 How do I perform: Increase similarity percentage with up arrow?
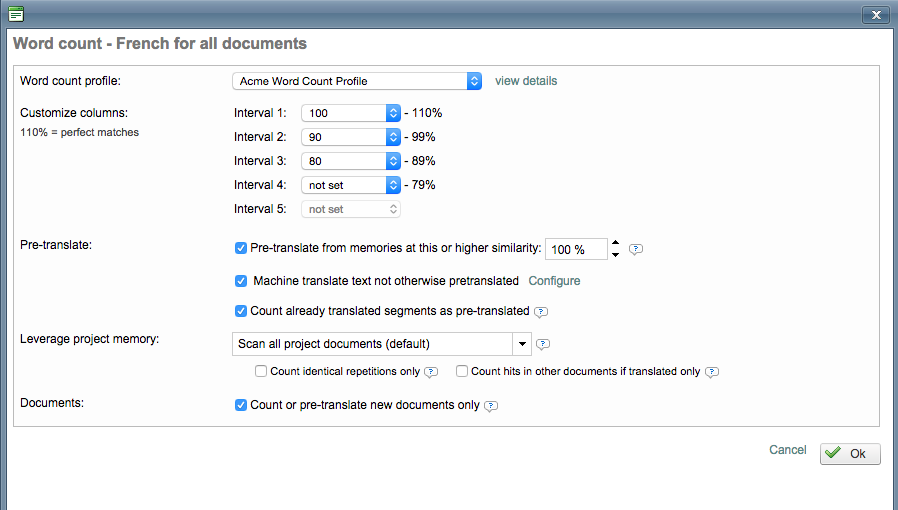point(615,243)
